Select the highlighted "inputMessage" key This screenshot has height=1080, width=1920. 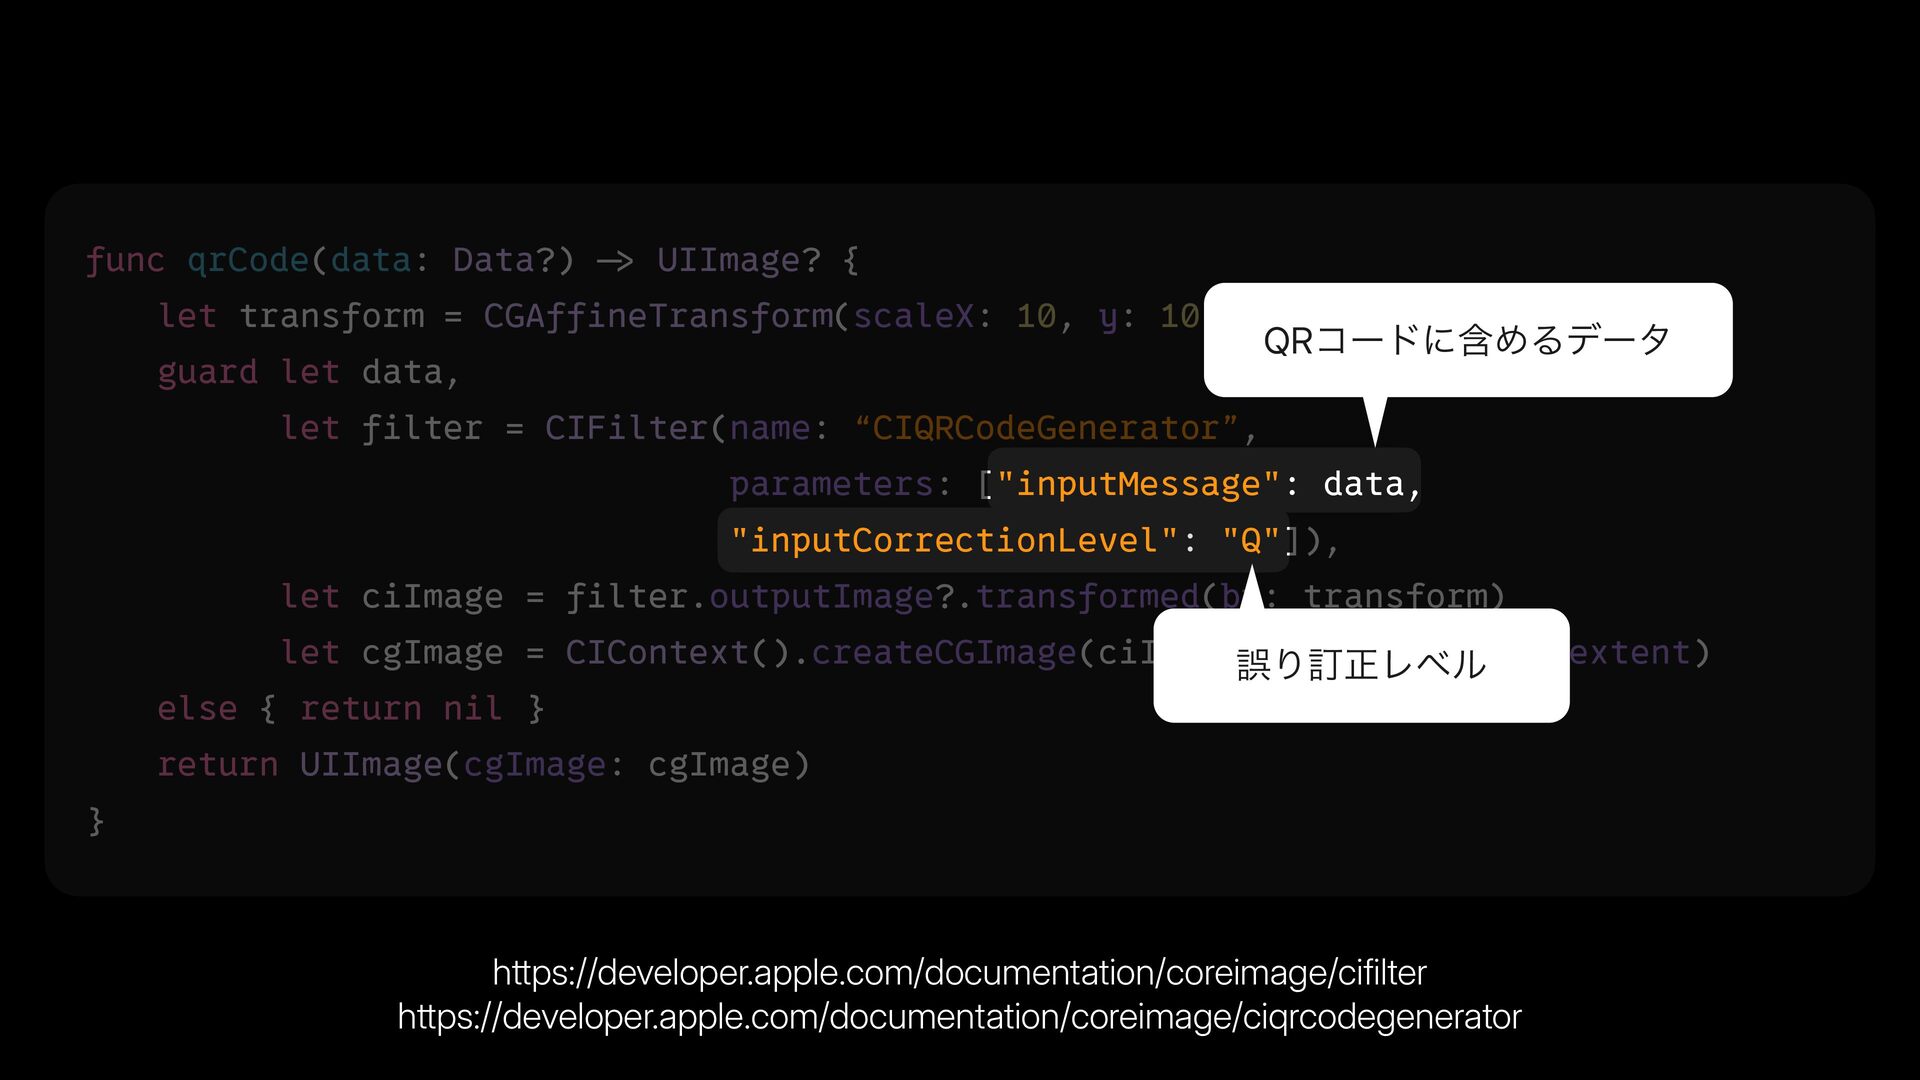point(1138,484)
